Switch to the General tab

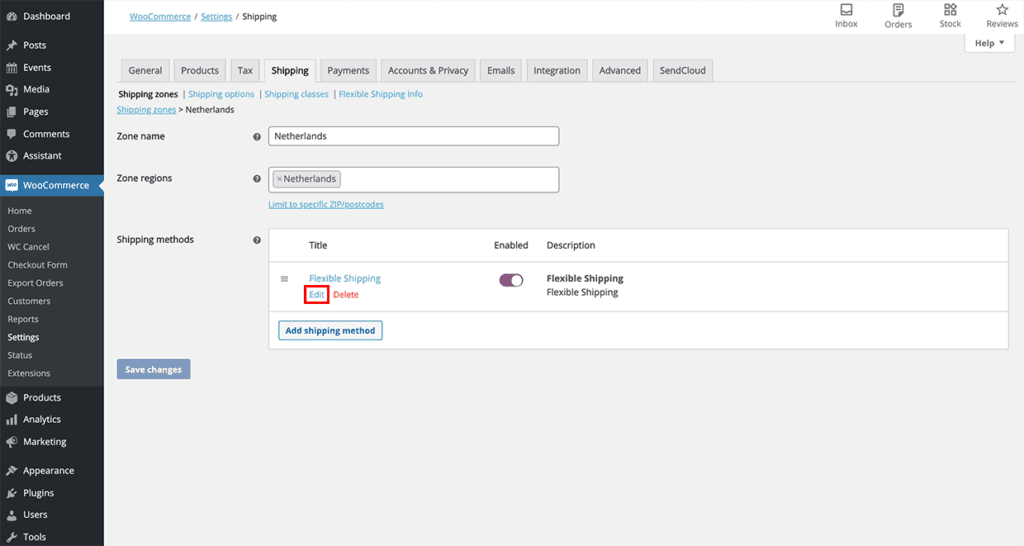pyautogui.click(x=145, y=71)
